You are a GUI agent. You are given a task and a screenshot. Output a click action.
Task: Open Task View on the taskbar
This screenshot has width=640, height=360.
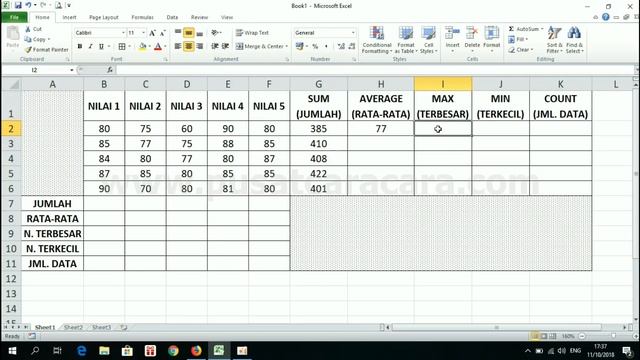click(x=57, y=351)
